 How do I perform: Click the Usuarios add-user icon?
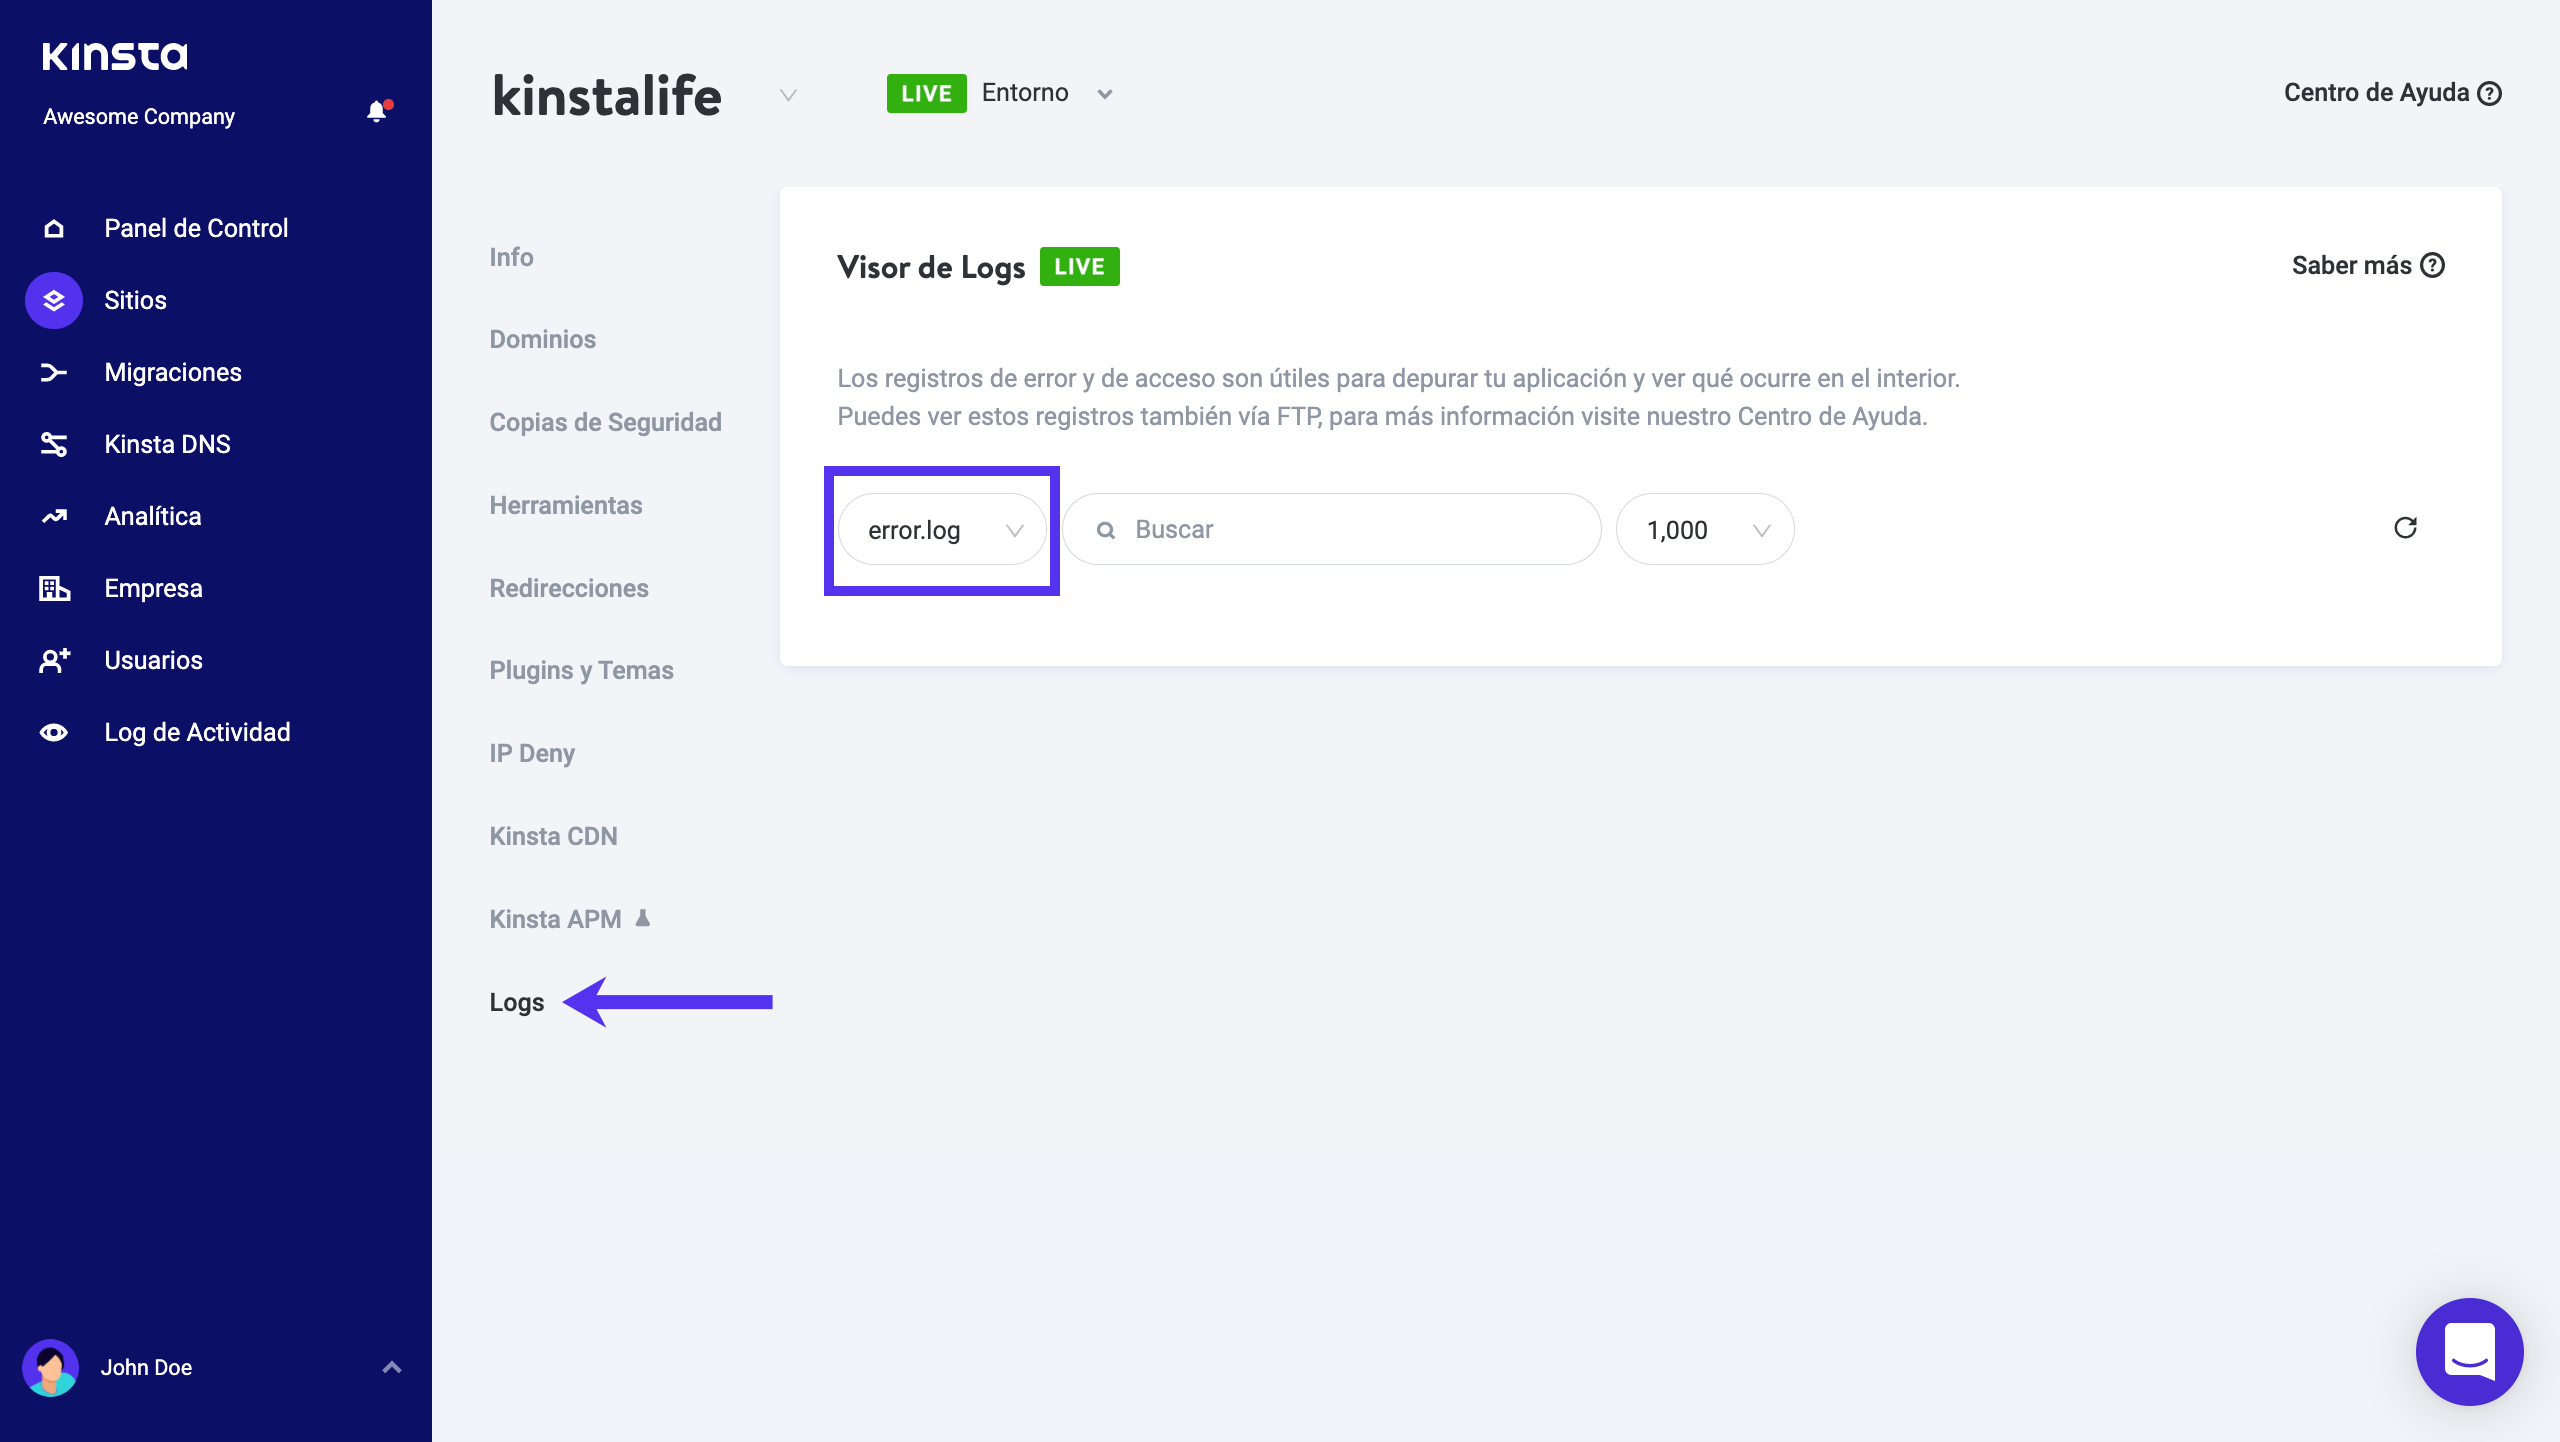pos(54,661)
